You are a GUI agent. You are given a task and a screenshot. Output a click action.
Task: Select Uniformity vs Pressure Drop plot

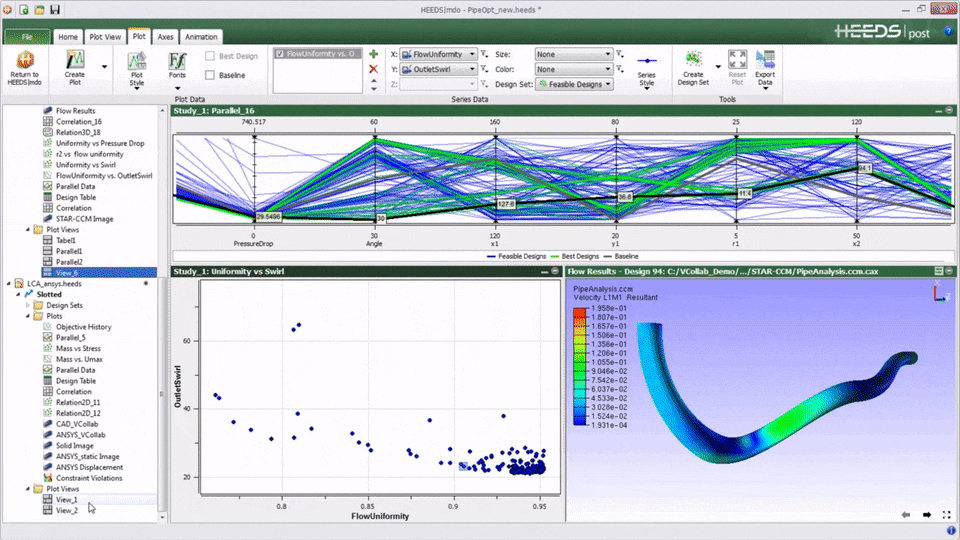pyautogui.click(x=100, y=143)
